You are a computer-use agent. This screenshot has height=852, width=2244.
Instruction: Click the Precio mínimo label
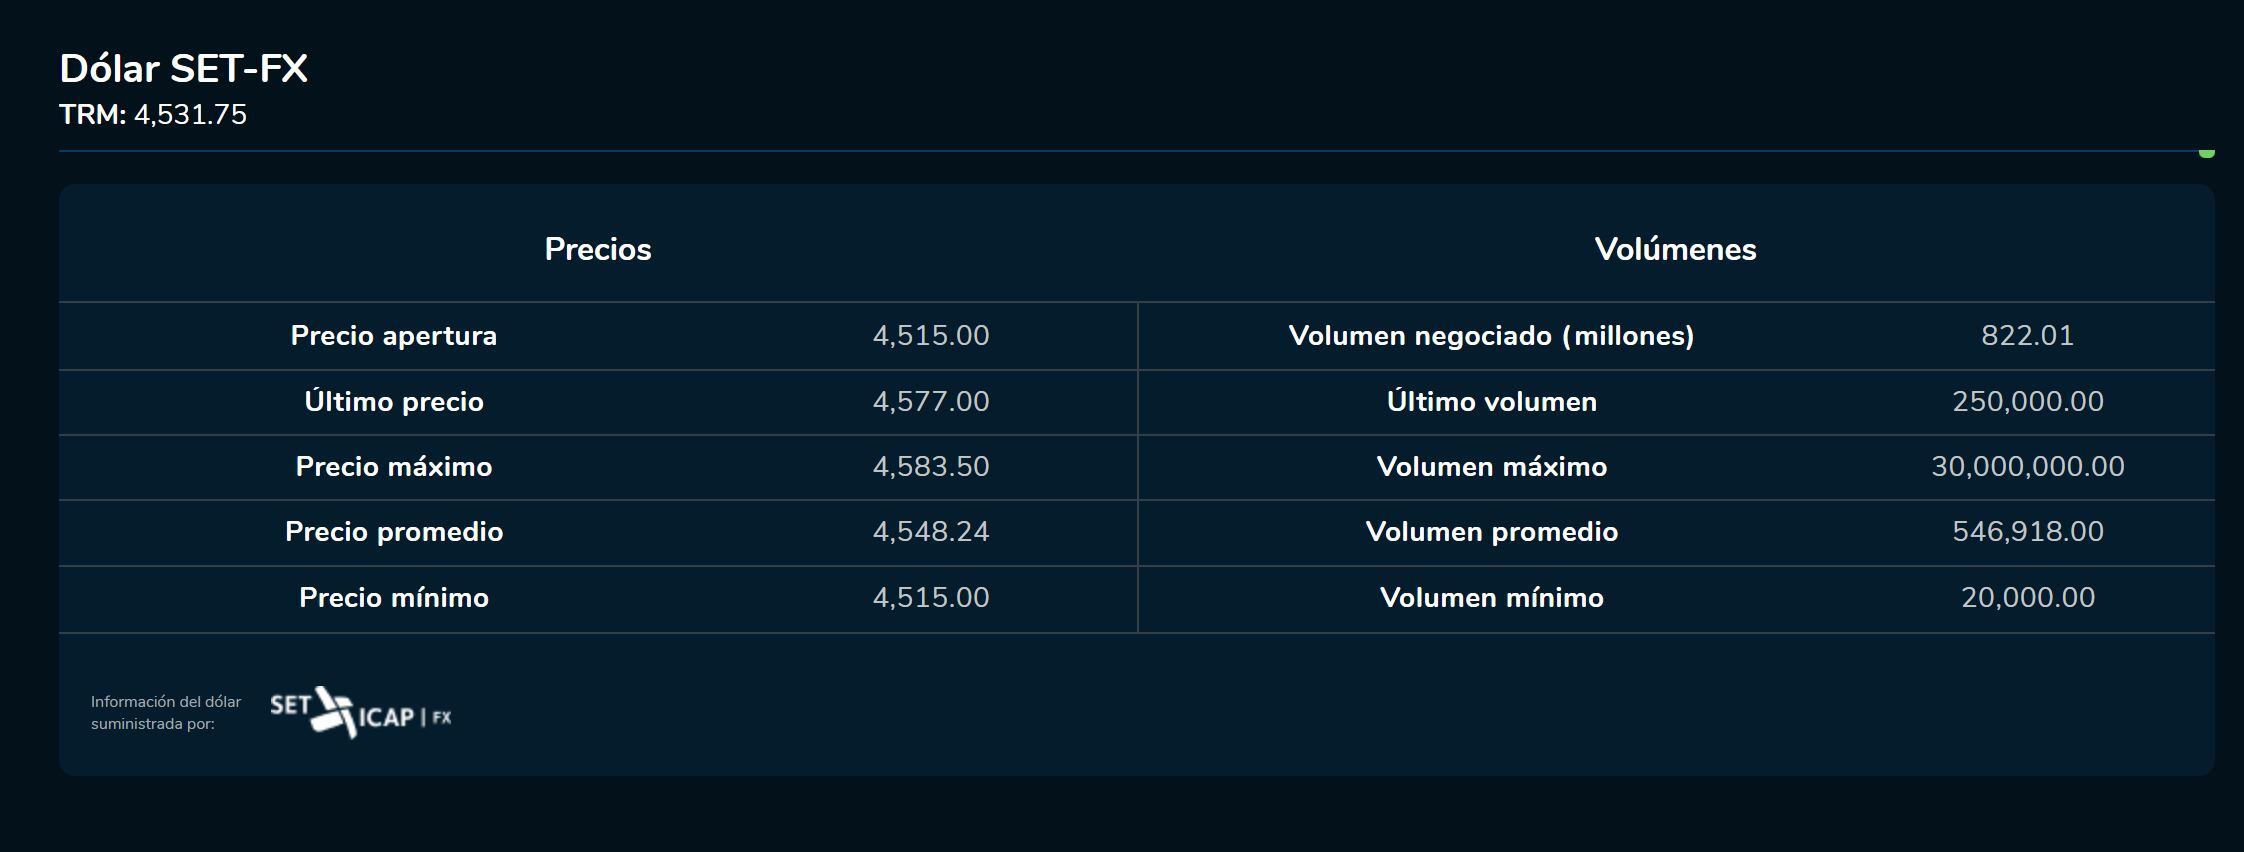click(394, 598)
